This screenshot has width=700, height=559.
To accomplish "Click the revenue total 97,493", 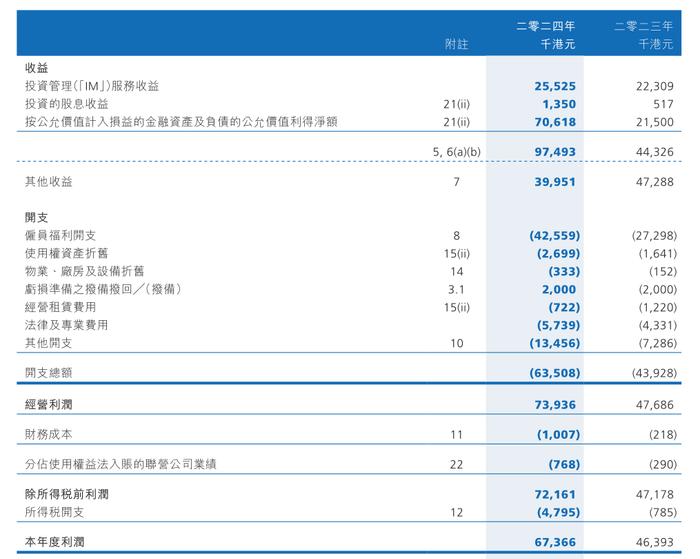I will [x=555, y=152].
